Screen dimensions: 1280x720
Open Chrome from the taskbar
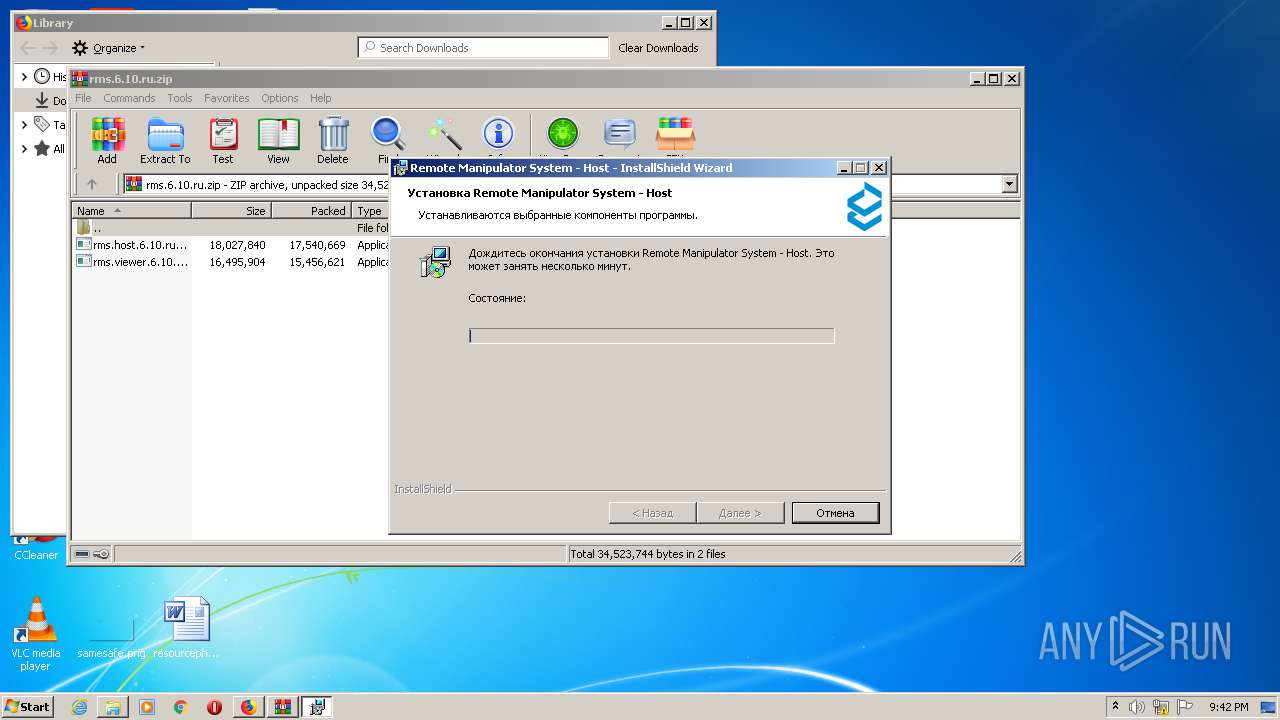click(x=180, y=707)
